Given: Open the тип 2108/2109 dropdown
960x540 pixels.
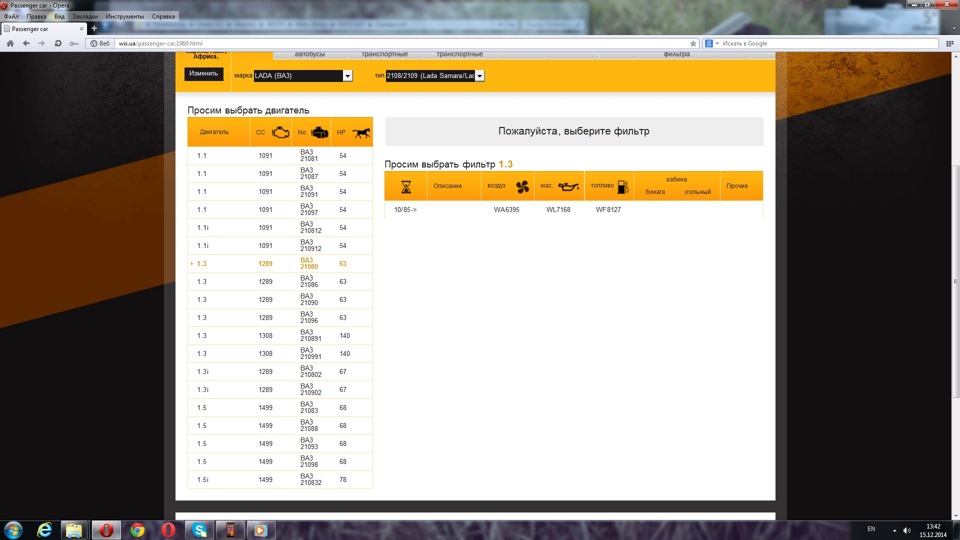Looking at the screenshot, I should tap(435, 76).
